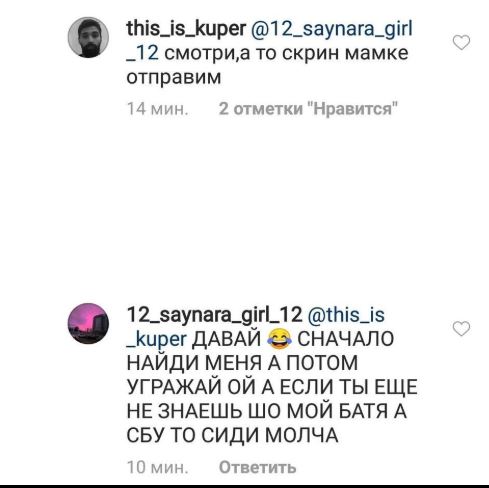
Task: Open the bold 12_saynara_girl_12 username
Action: 214,315
